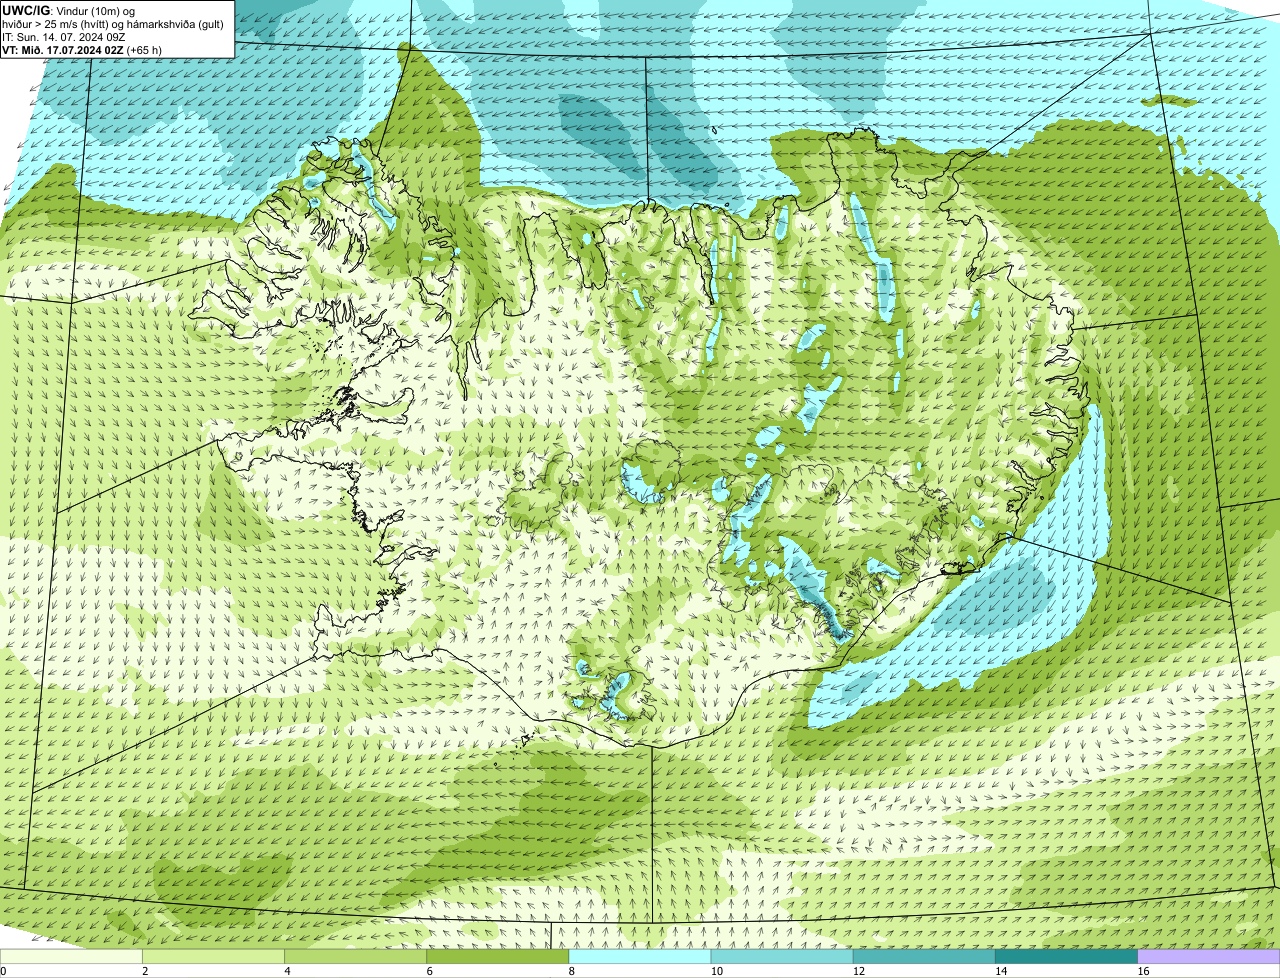Screen dimensions: 1280x978
Task: Select the 10–12 m/s turquoise legend swatch
Action: tap(782, 957)
